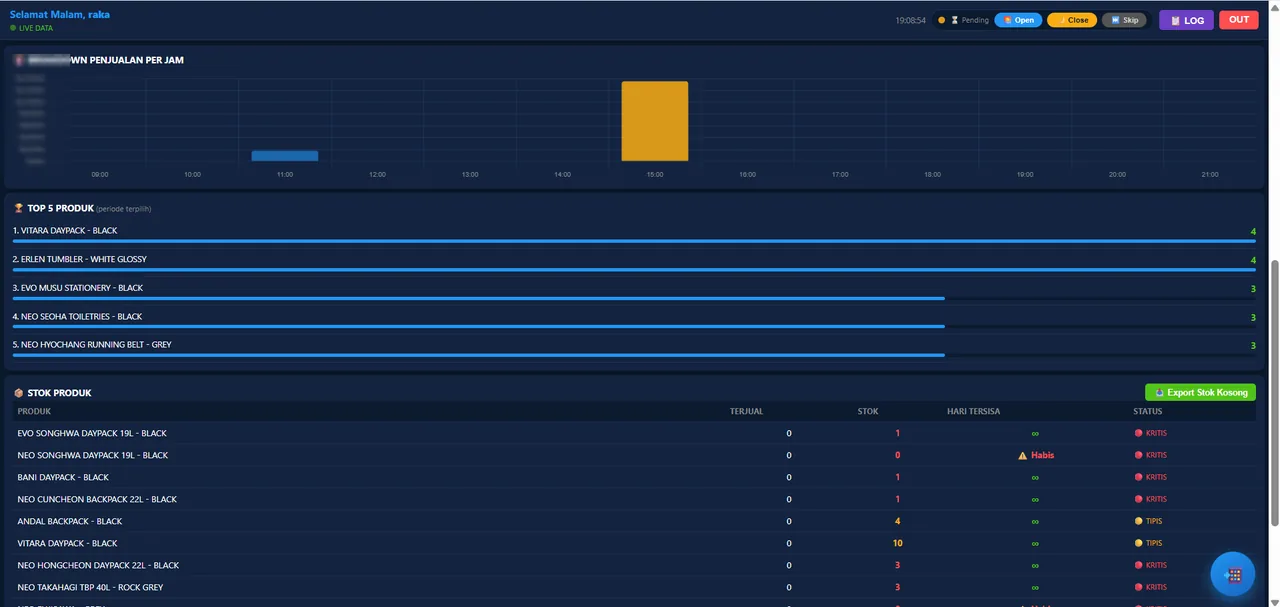1280x607 pixels.
Task: Click the warning icon next to Habis
Action: (1022, 456)
